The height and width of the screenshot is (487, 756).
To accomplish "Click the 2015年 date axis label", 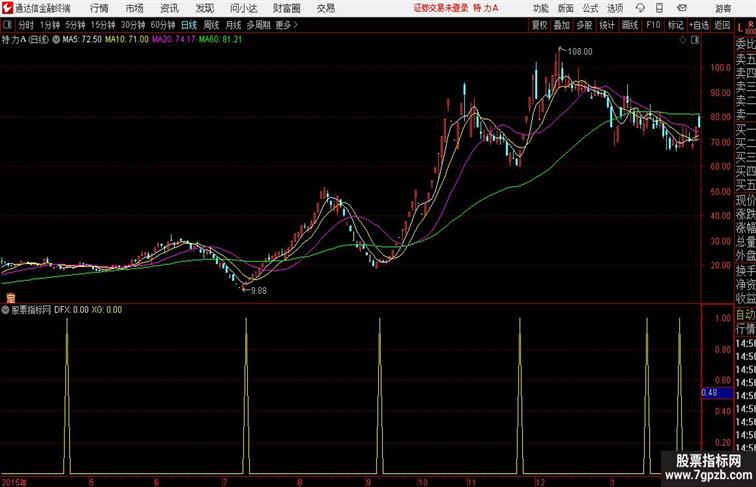I will [14, 482].
